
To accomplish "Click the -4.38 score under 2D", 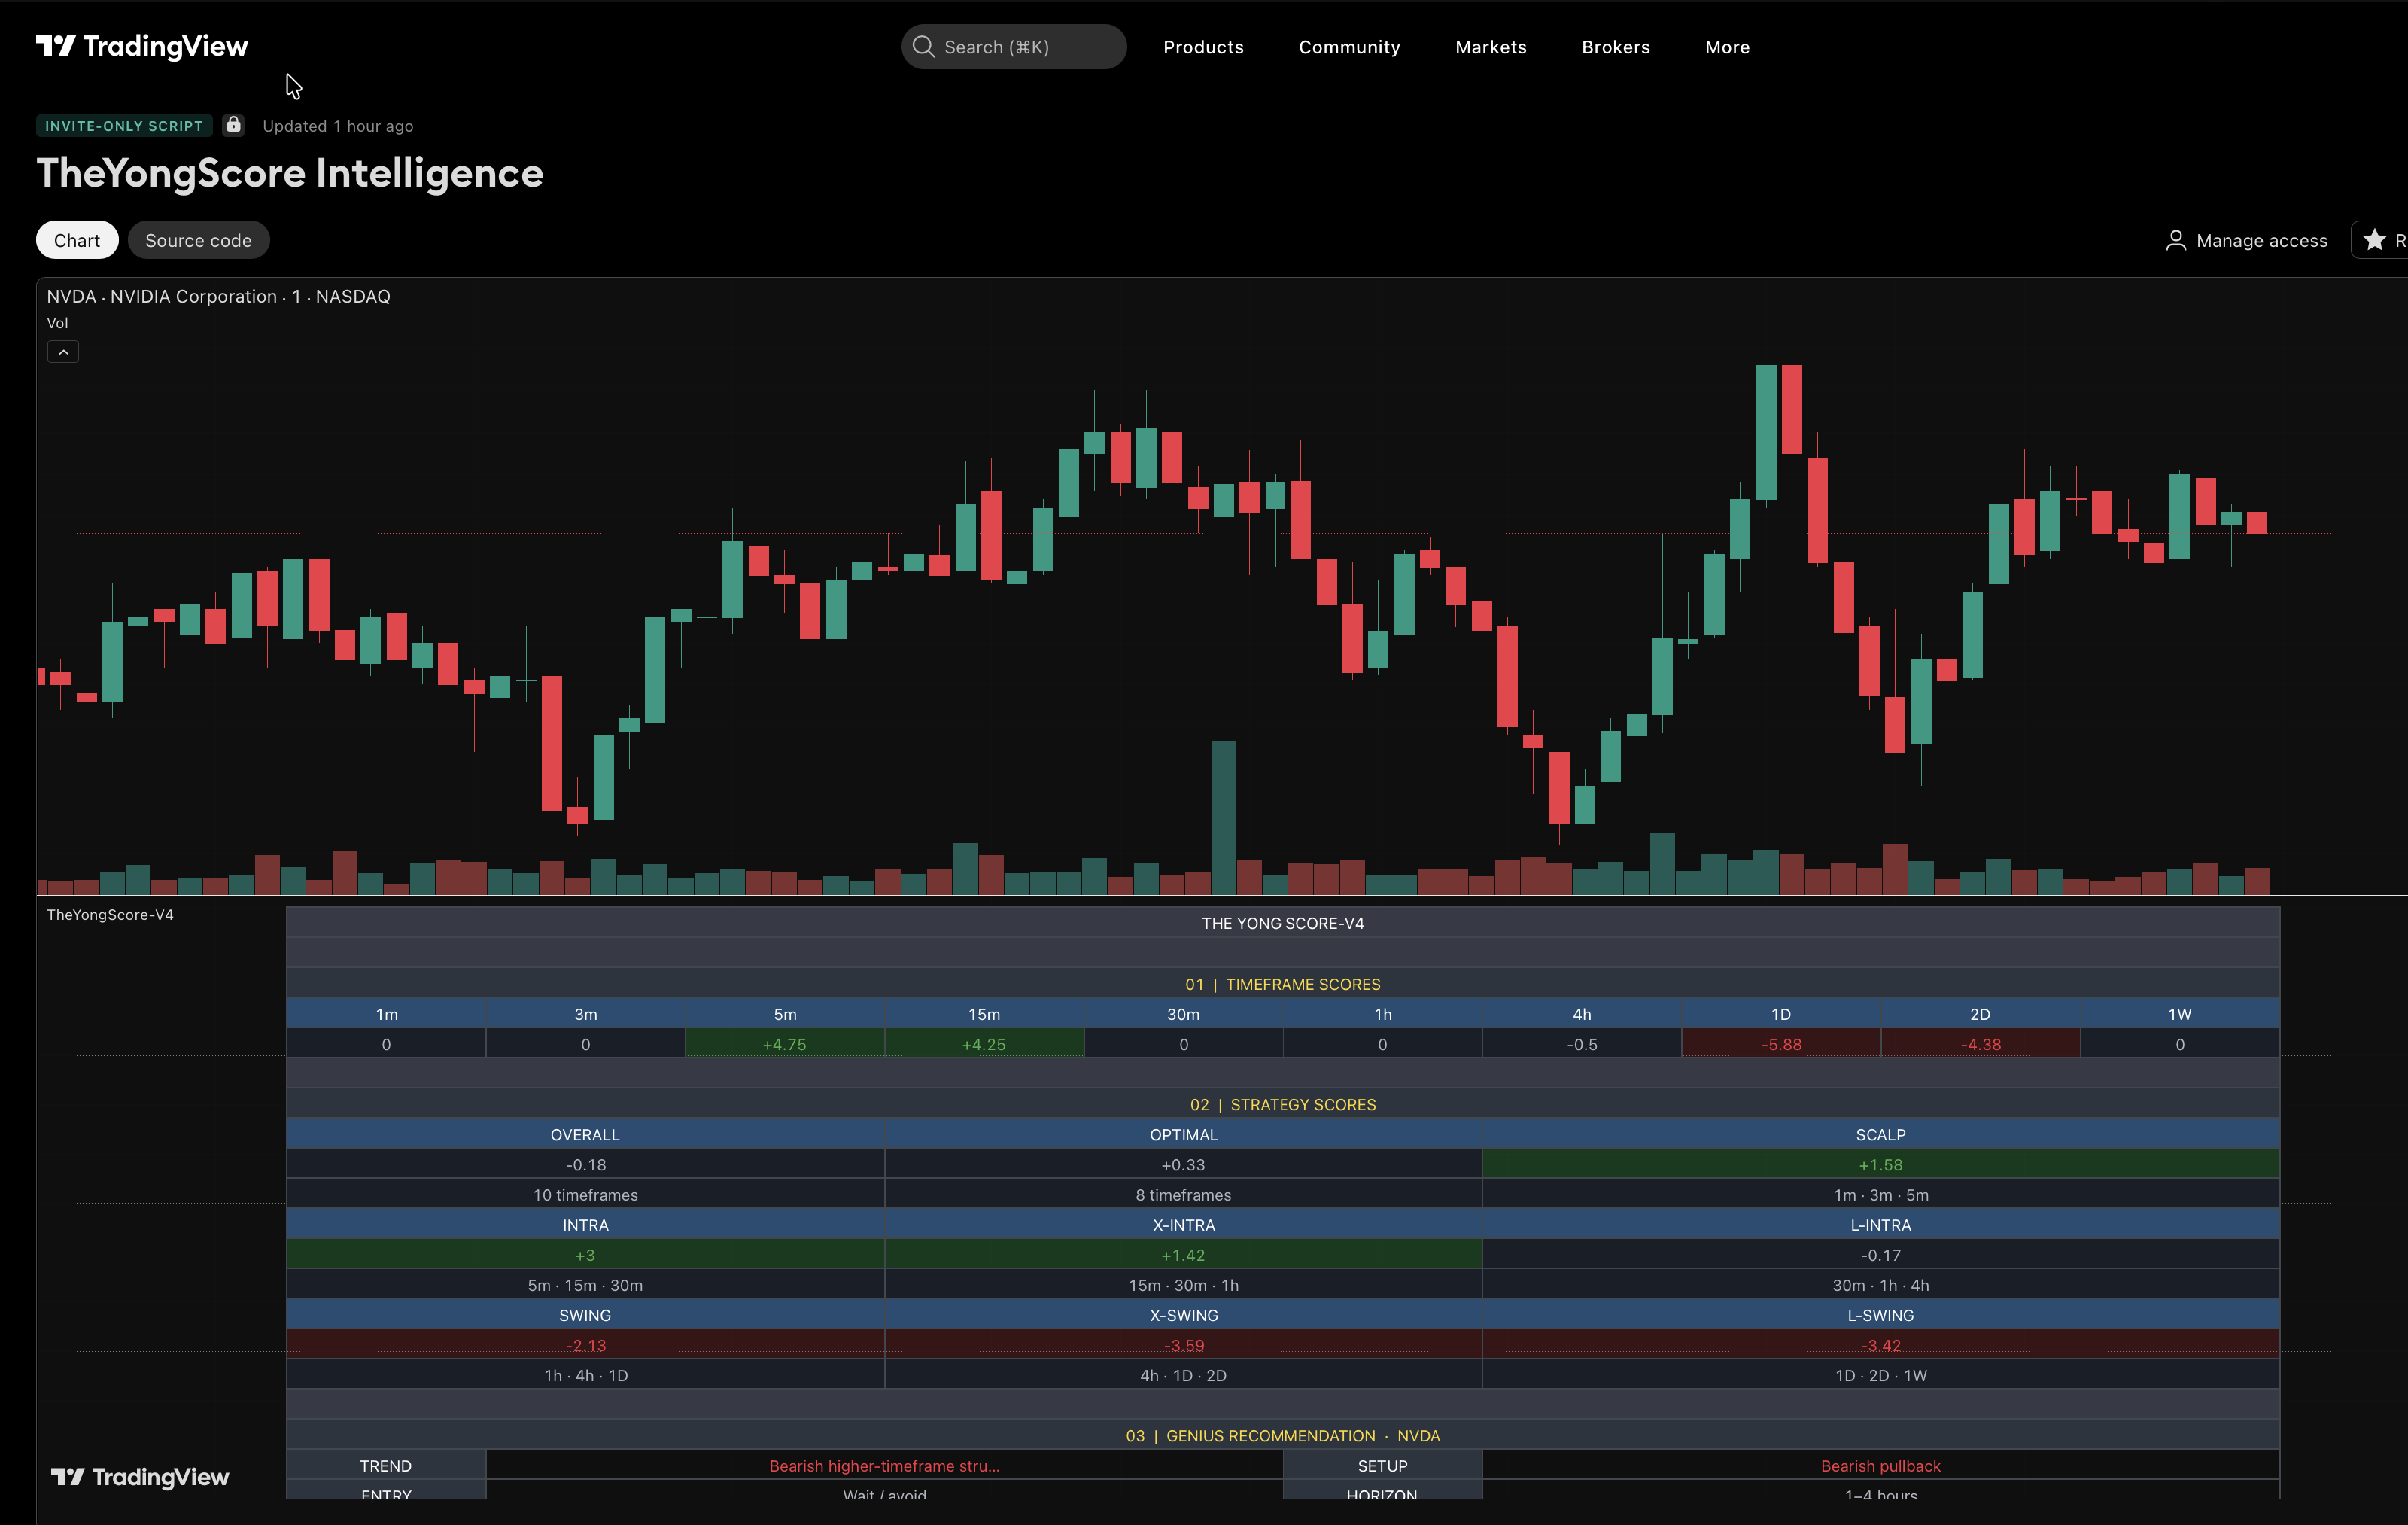I will coord(1980,1044).
